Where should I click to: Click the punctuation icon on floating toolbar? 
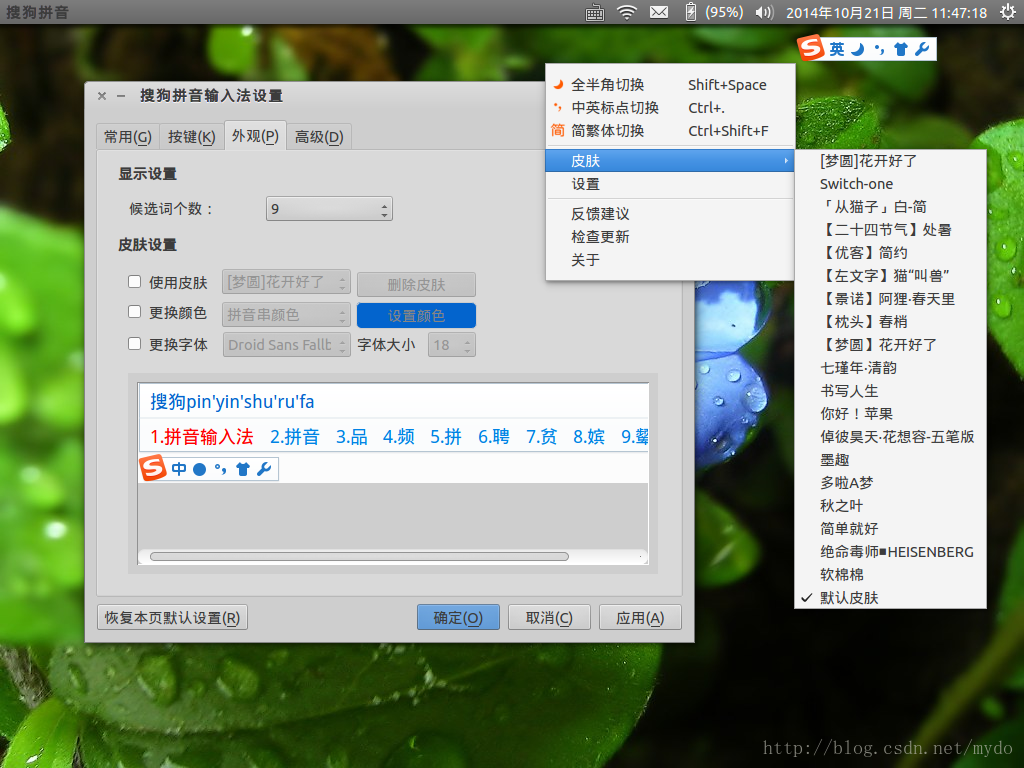(x=880, y=49)
